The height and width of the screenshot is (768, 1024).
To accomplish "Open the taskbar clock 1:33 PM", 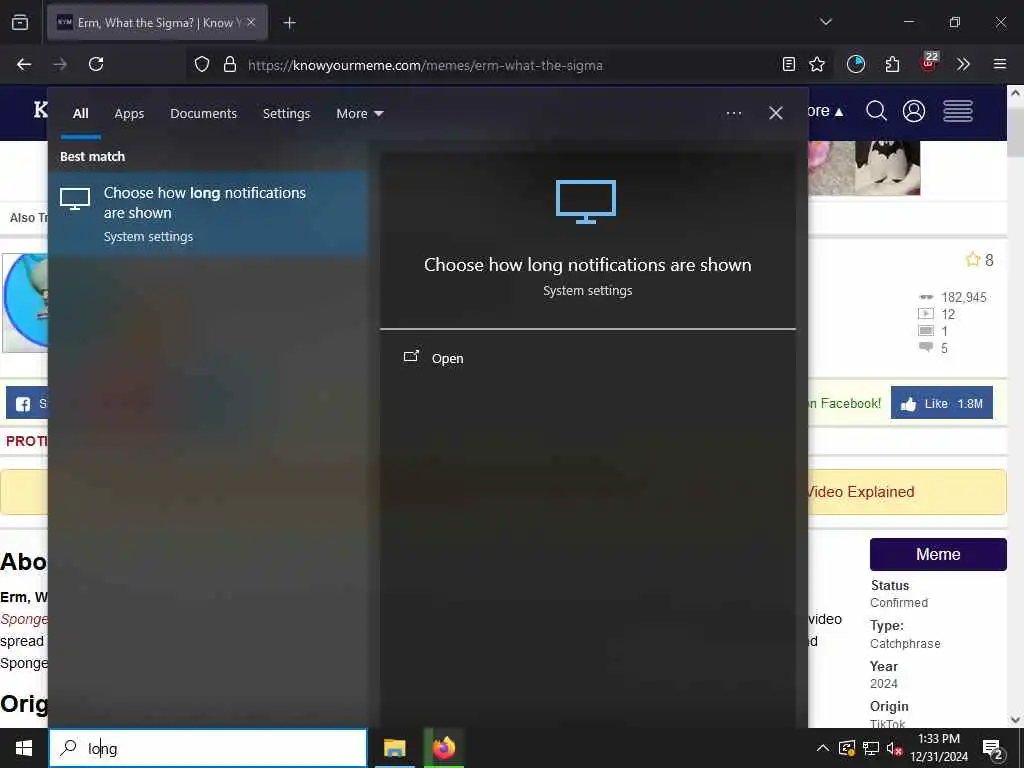I will click(x=938, y=748).
